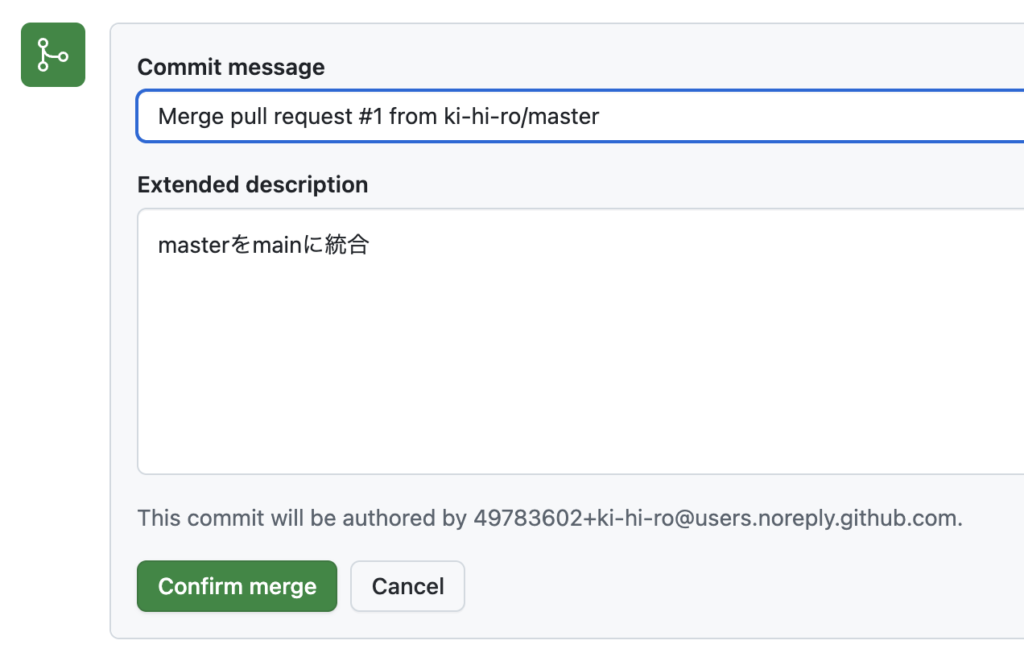Click the Commit message label
The width and height of the screenshot is (1024, 657).
(x=231, y=67)
